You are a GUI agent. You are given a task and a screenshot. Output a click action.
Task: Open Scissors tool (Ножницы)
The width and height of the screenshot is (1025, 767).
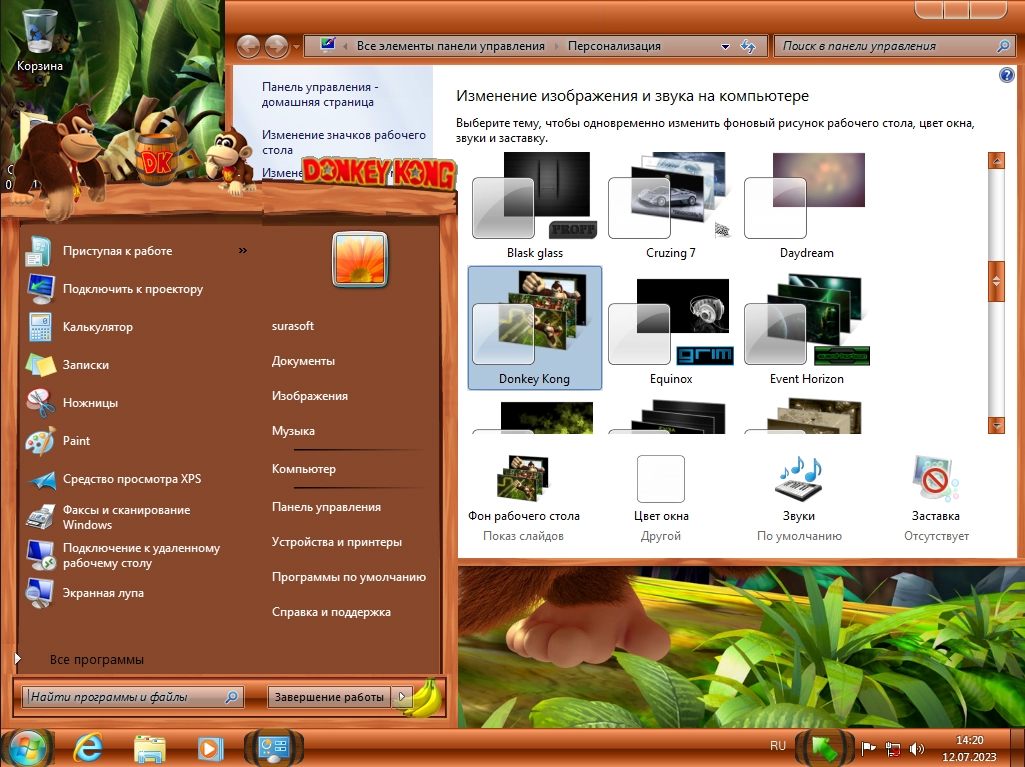point(90,403)
